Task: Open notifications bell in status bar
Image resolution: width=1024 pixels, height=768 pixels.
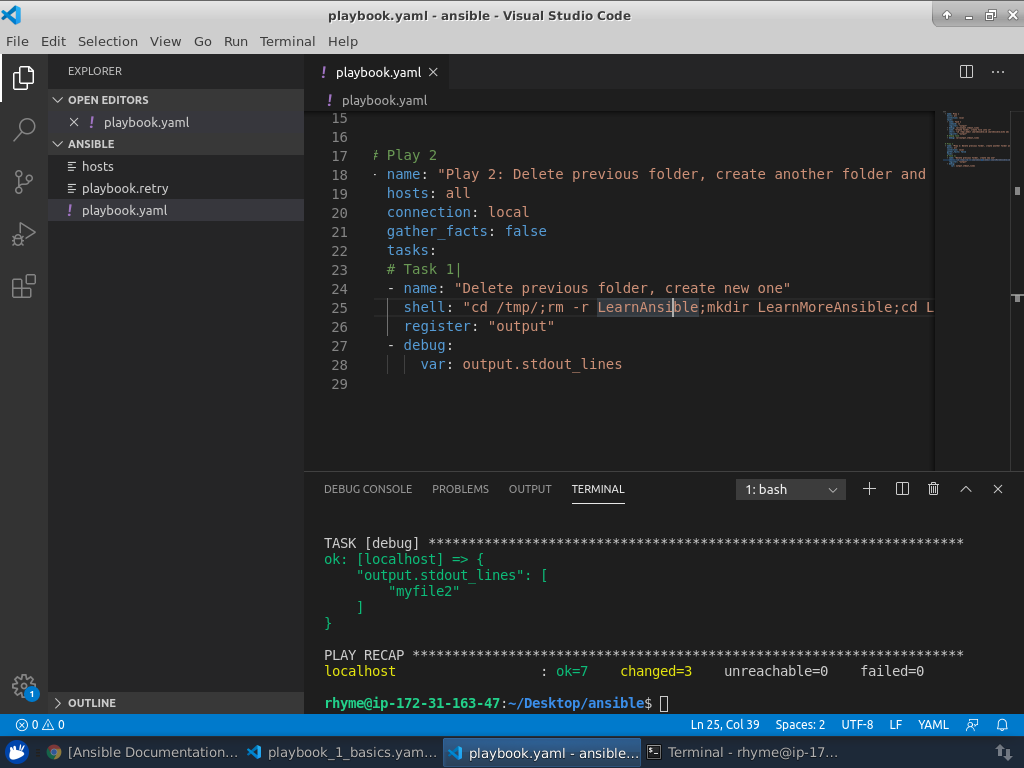Action: [x=1002, y=725]
